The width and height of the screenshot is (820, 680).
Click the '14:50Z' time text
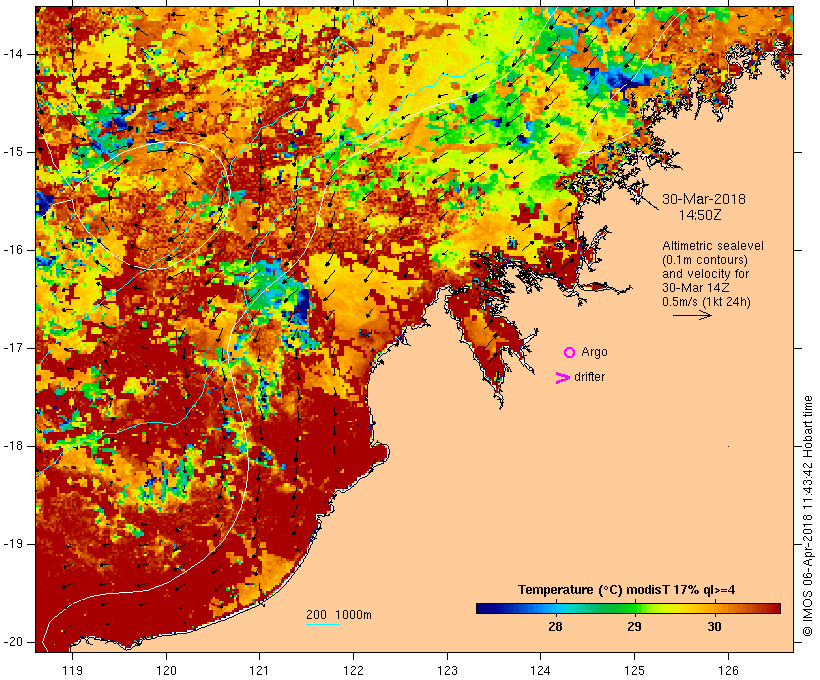(x=700, y=214)
